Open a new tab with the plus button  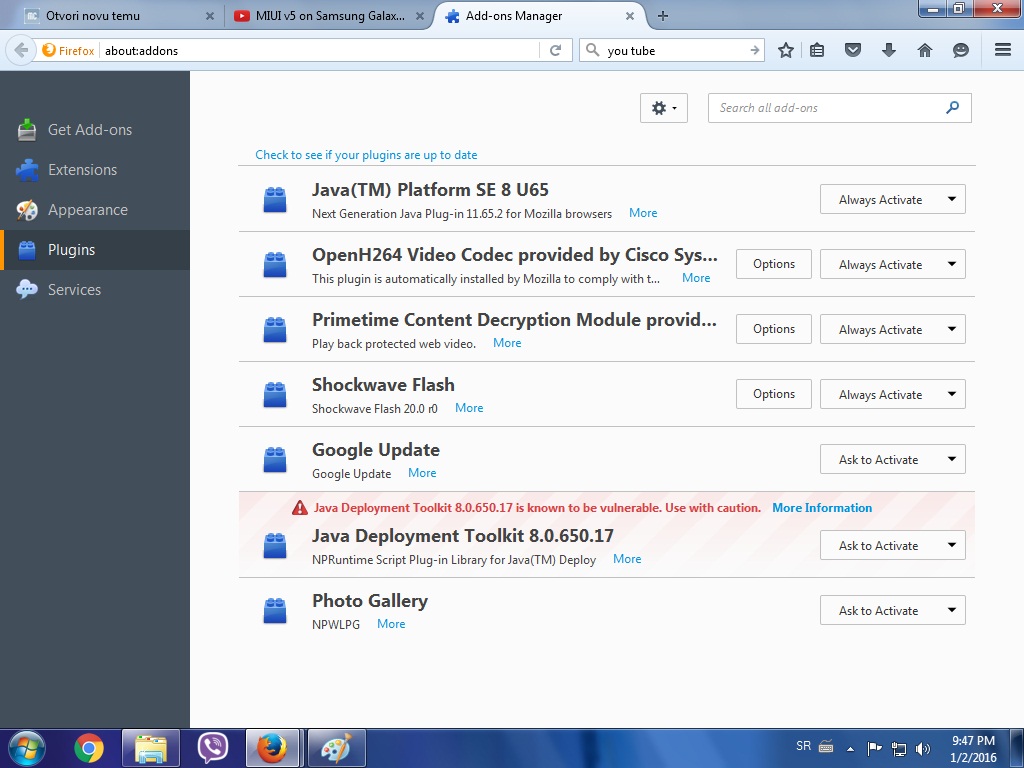pyautogui.click(x=663, y=16)
